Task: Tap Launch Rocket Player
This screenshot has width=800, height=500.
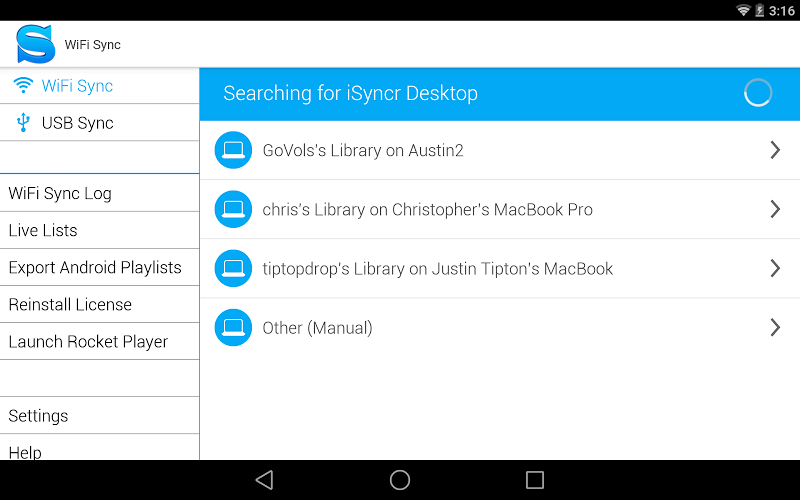Action: [x=88, y=341]
